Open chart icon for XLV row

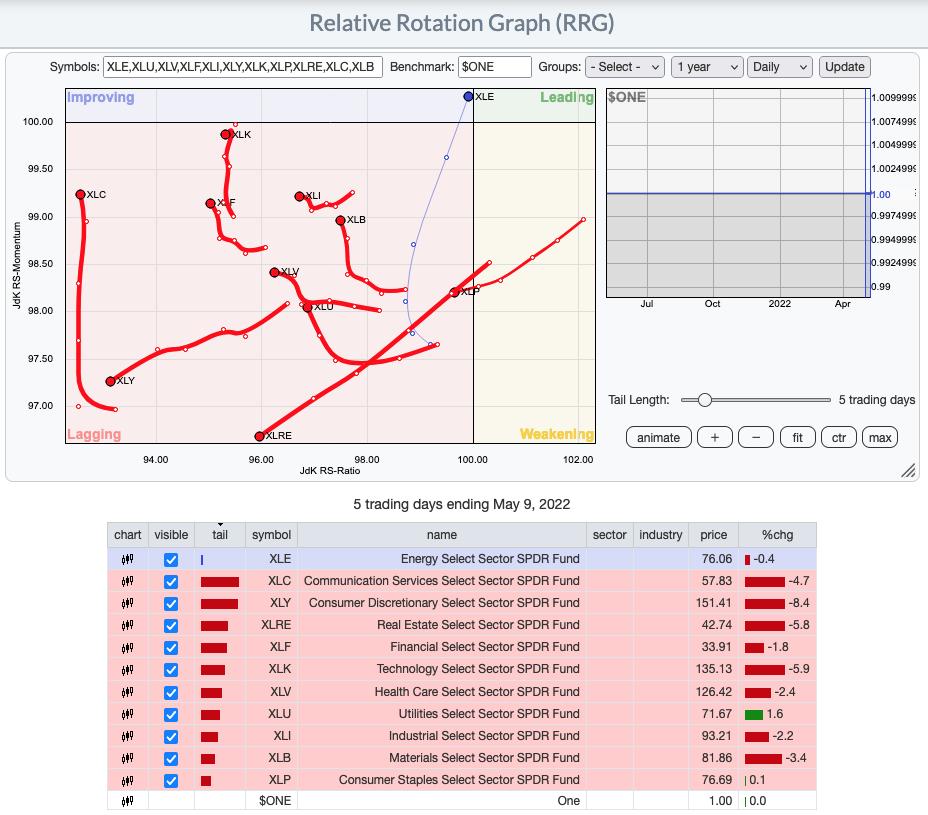pyautogui.click(x=127, y=692)
